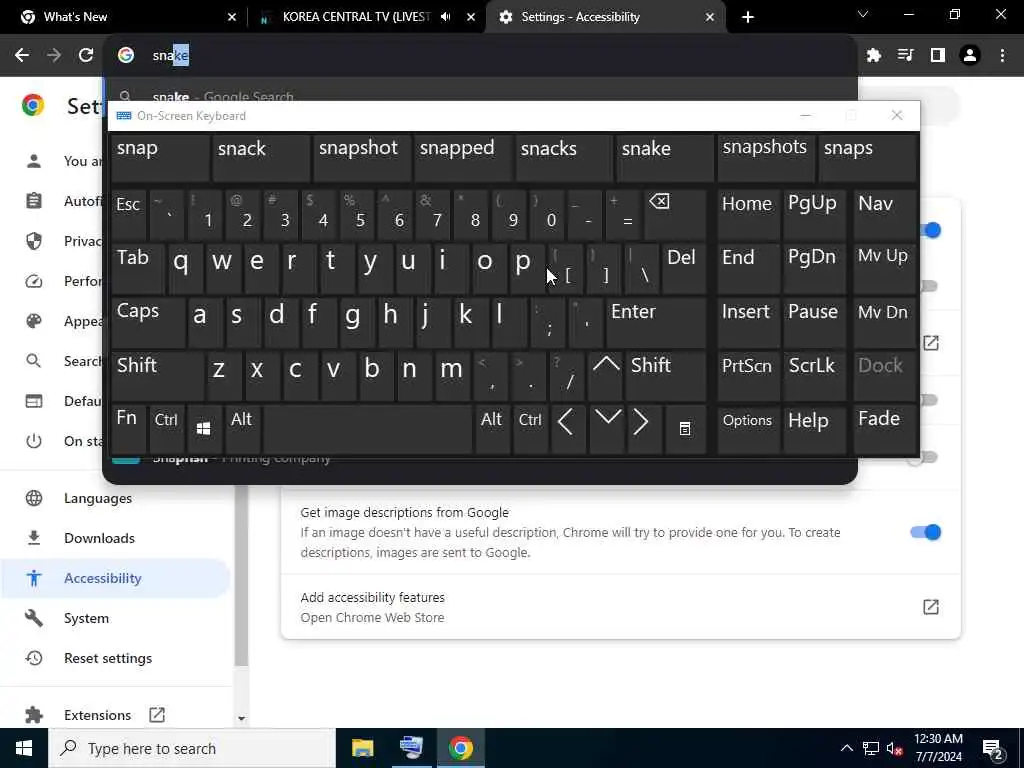Pick the 'snaps' word suggestion
1024x768 pixels.
coord(867,157)
